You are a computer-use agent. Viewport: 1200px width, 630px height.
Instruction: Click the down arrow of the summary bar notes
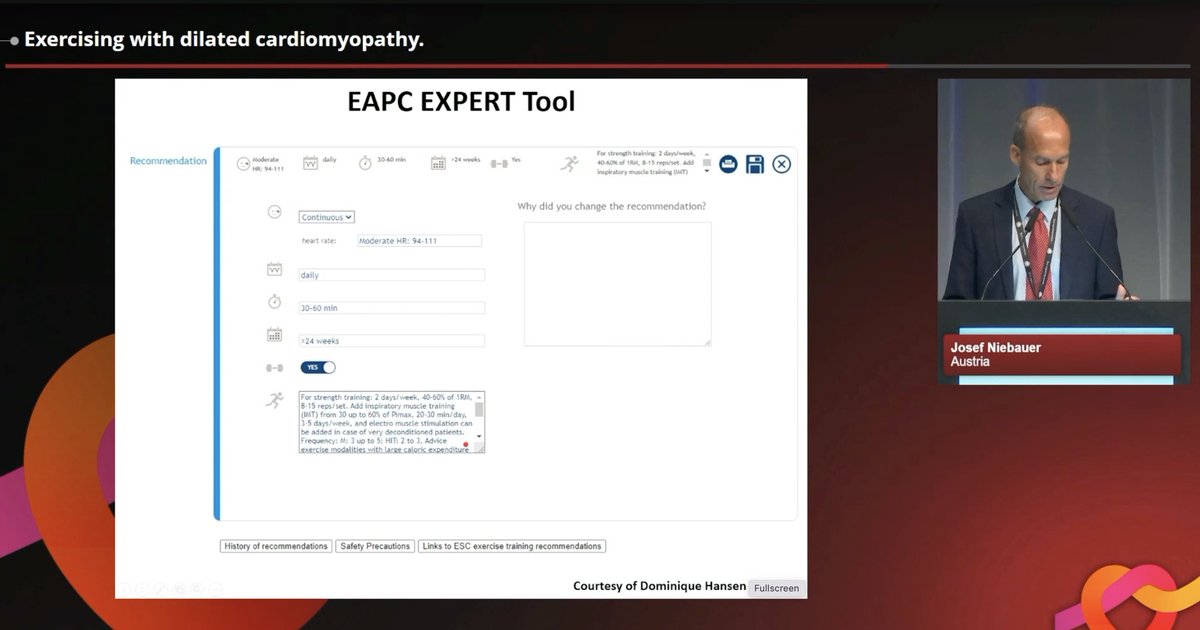click(707, 171)
